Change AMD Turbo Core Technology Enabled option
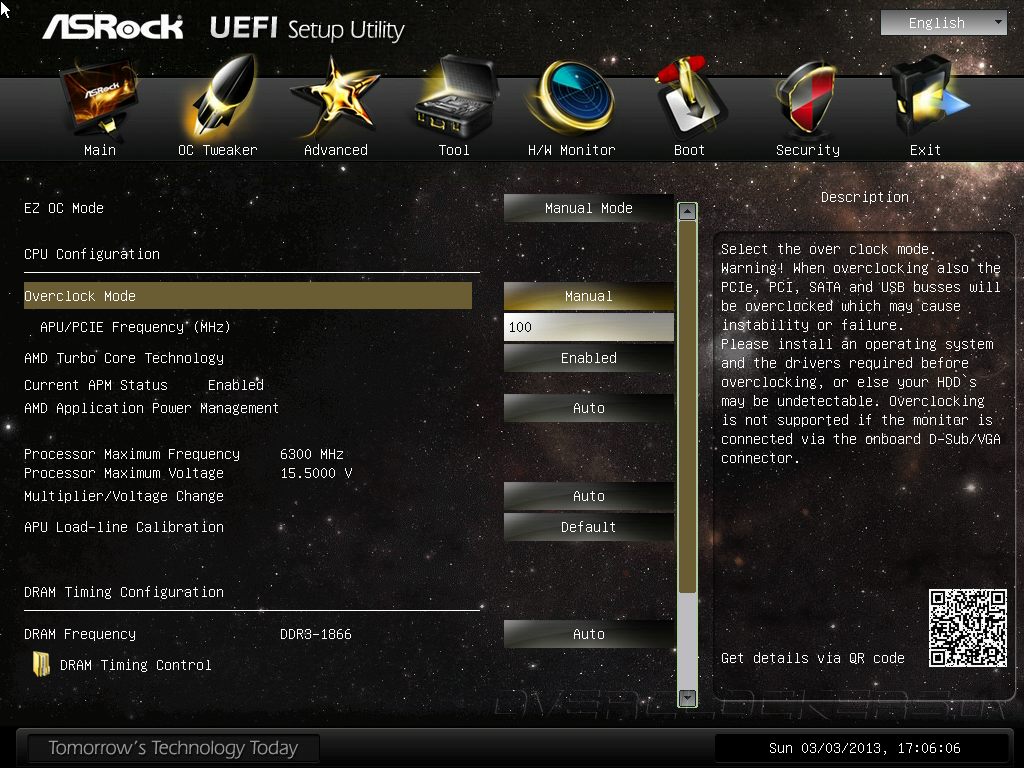 point(588,358)
